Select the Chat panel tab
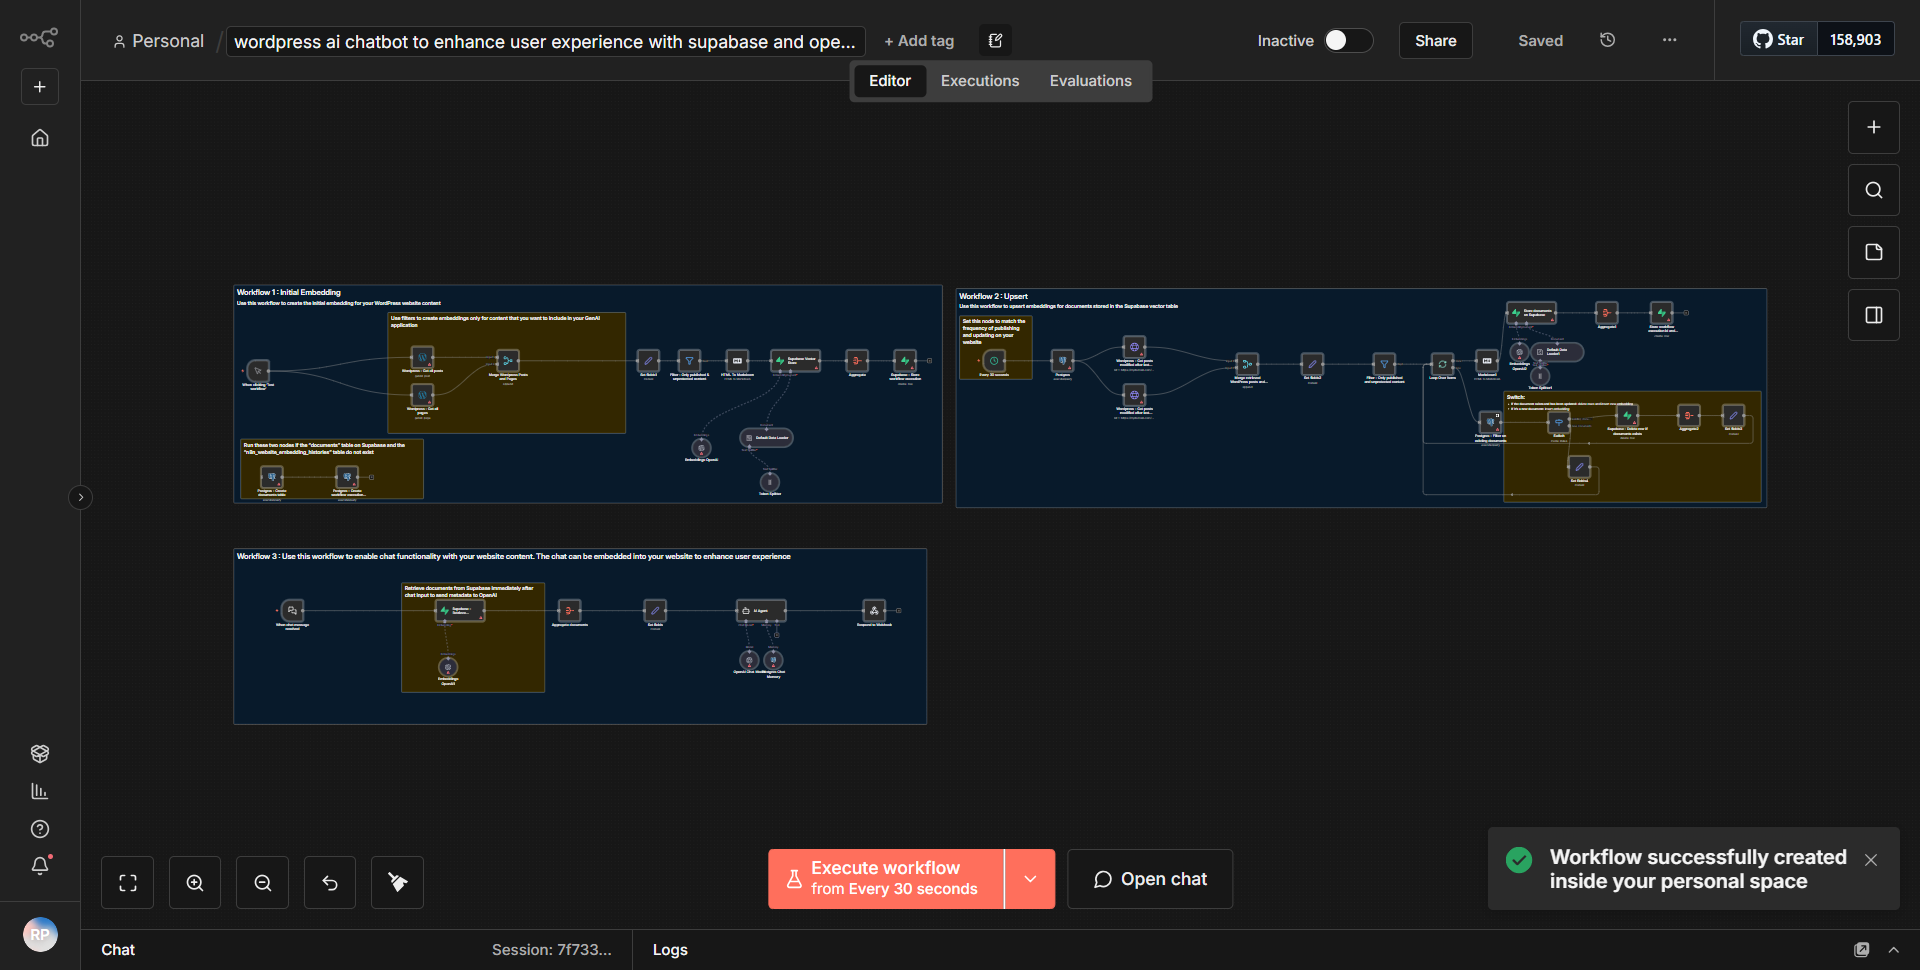The height and width of the screenshot is (970, 1920). coord(118,950)
